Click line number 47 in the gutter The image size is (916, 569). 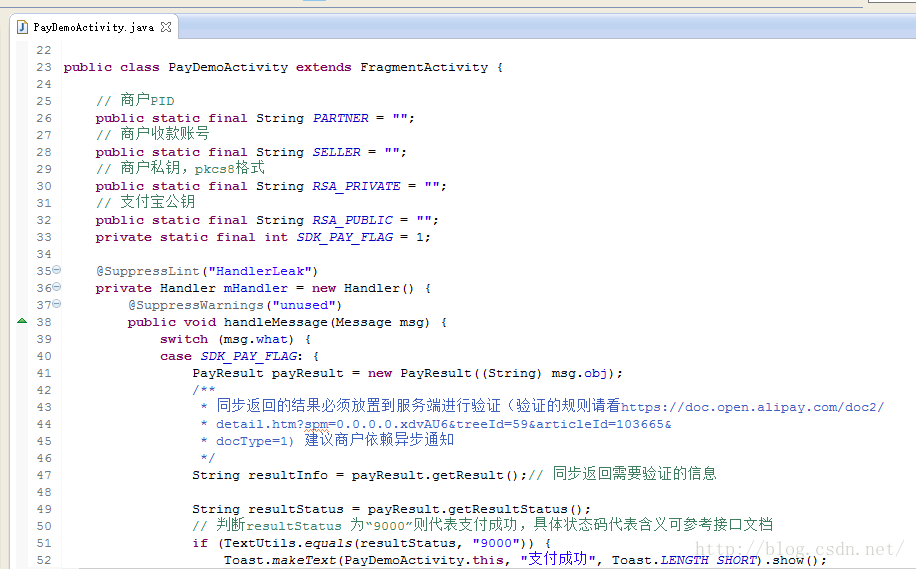pos(44,475)
